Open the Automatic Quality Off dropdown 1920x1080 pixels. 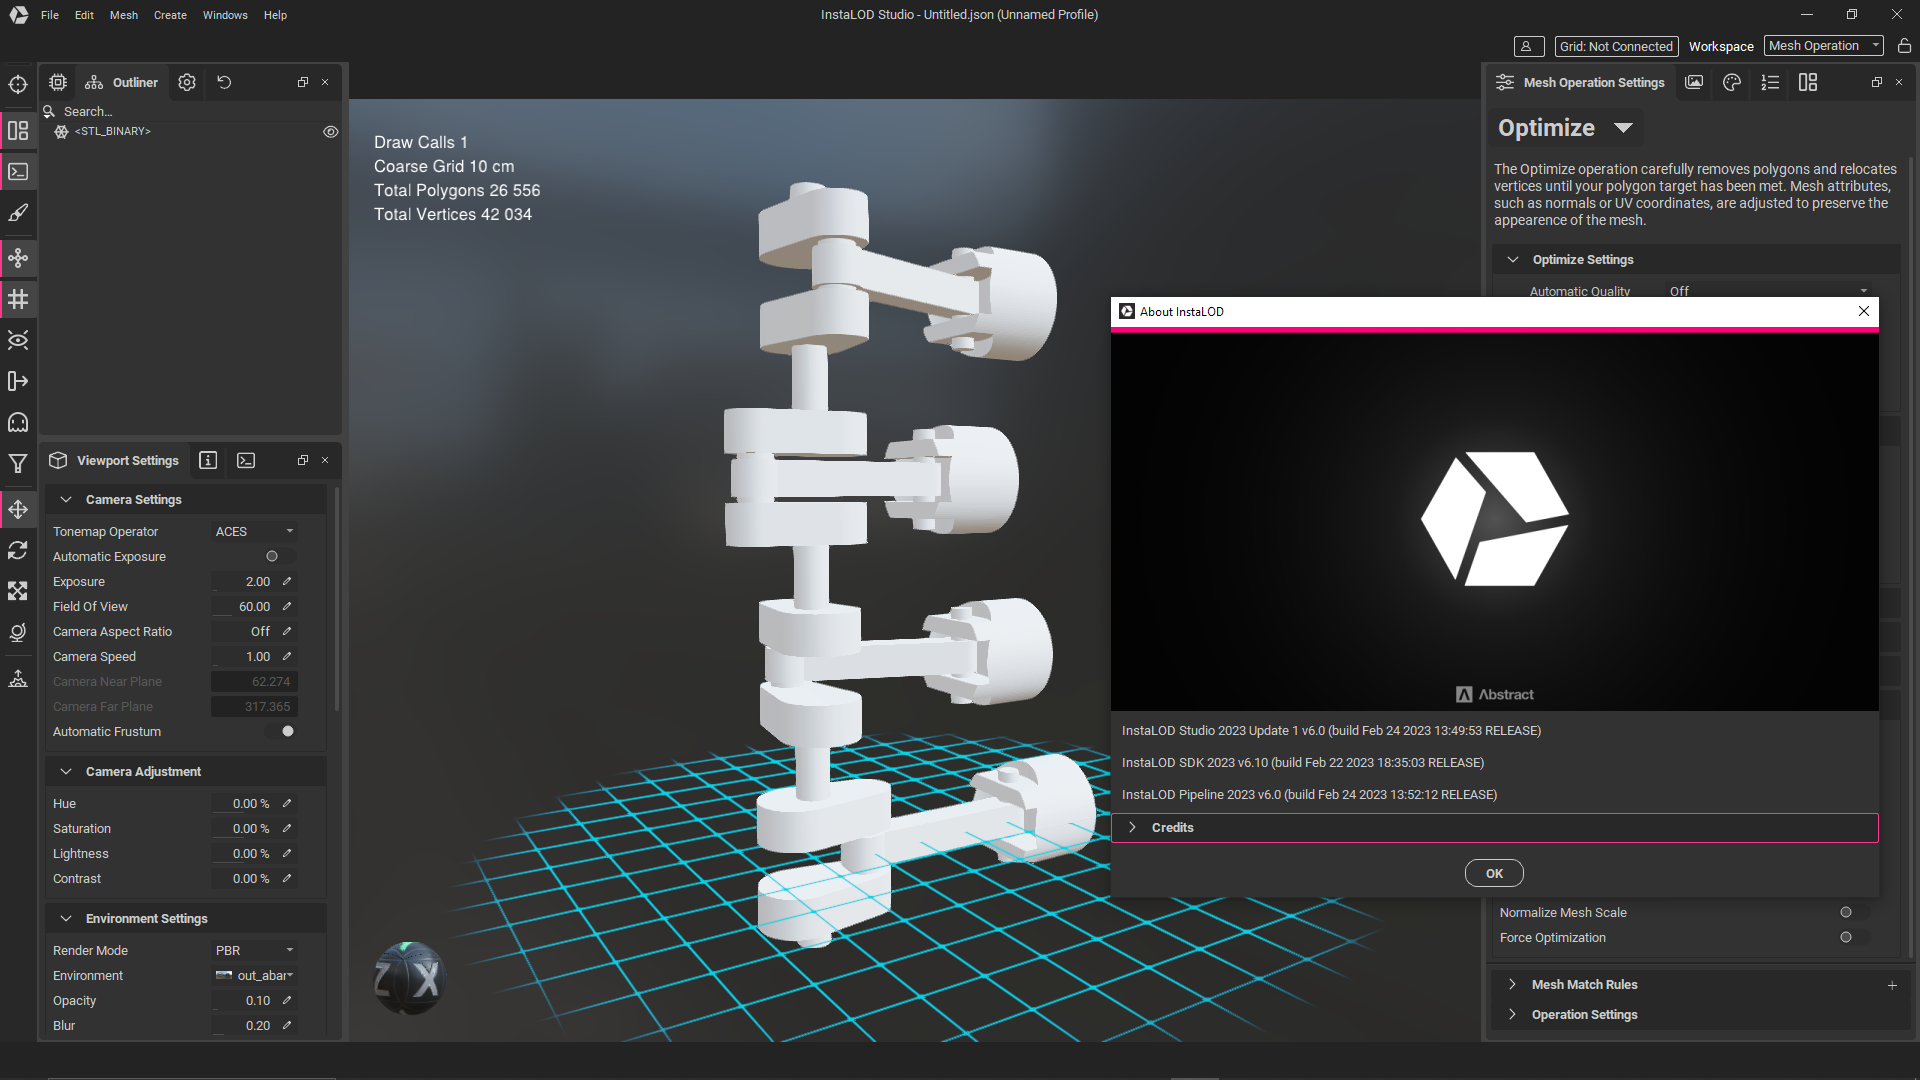pyautogui.click(x=1767, y=291)
